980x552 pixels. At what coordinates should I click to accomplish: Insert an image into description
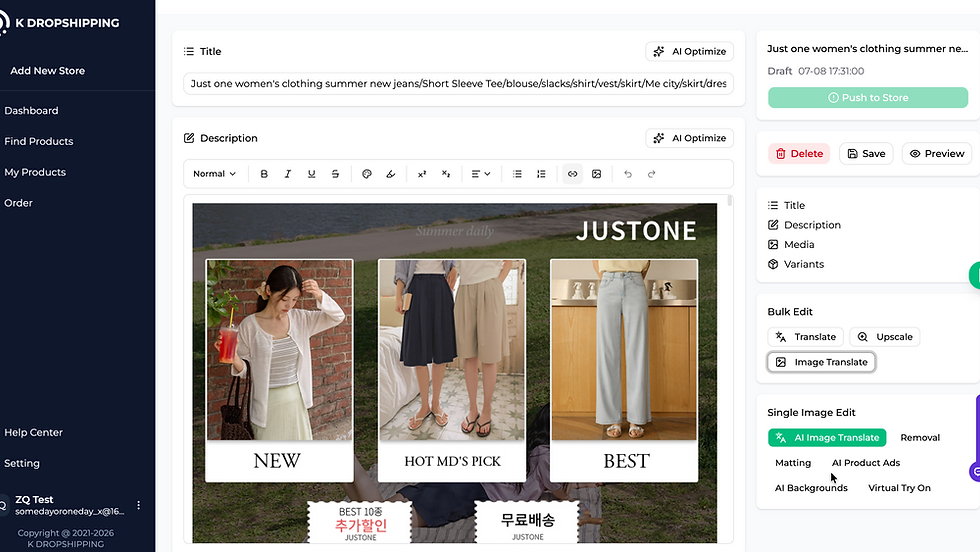coord(596,174)
